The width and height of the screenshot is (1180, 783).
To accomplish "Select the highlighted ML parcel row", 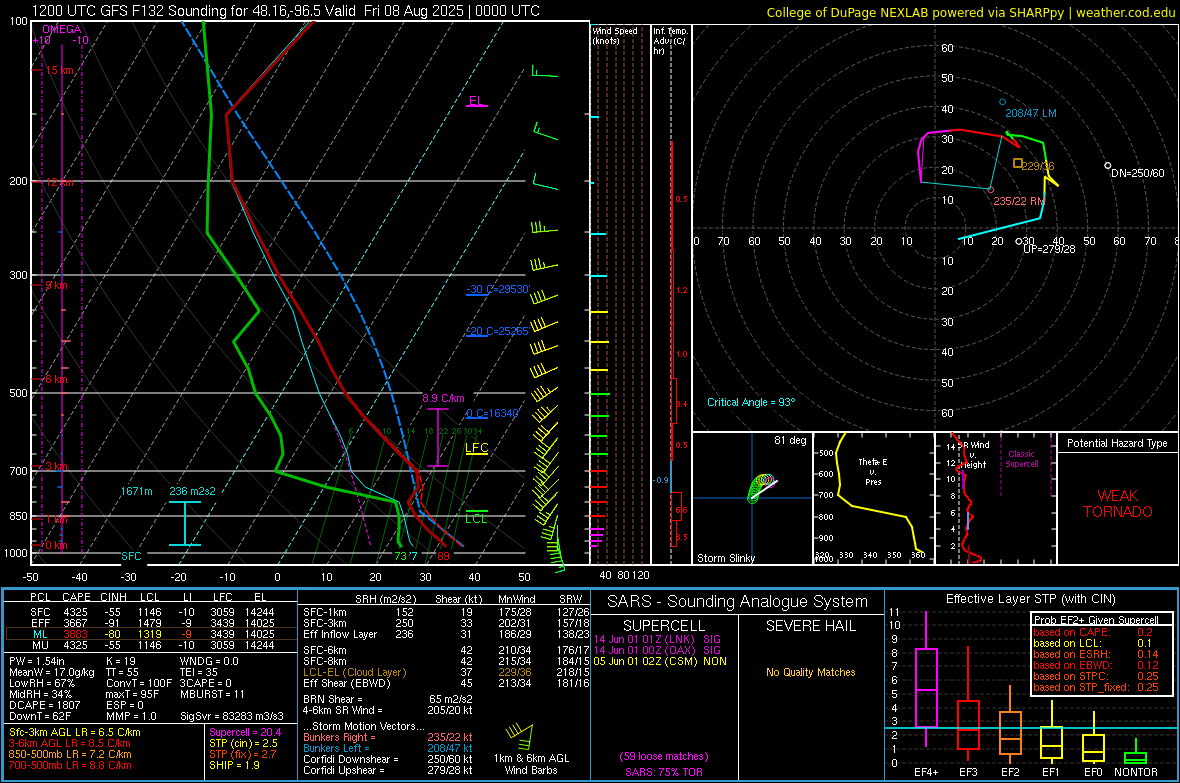I will pos(151,634).
